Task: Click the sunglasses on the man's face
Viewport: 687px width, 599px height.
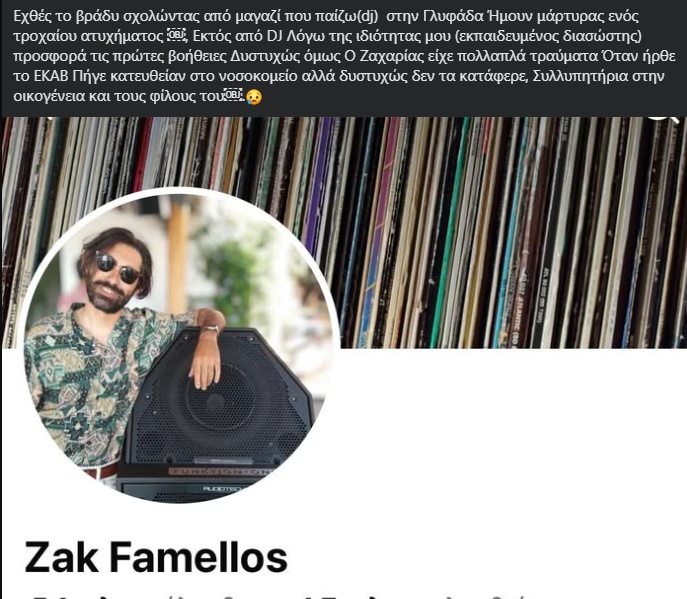Action: 117,268
